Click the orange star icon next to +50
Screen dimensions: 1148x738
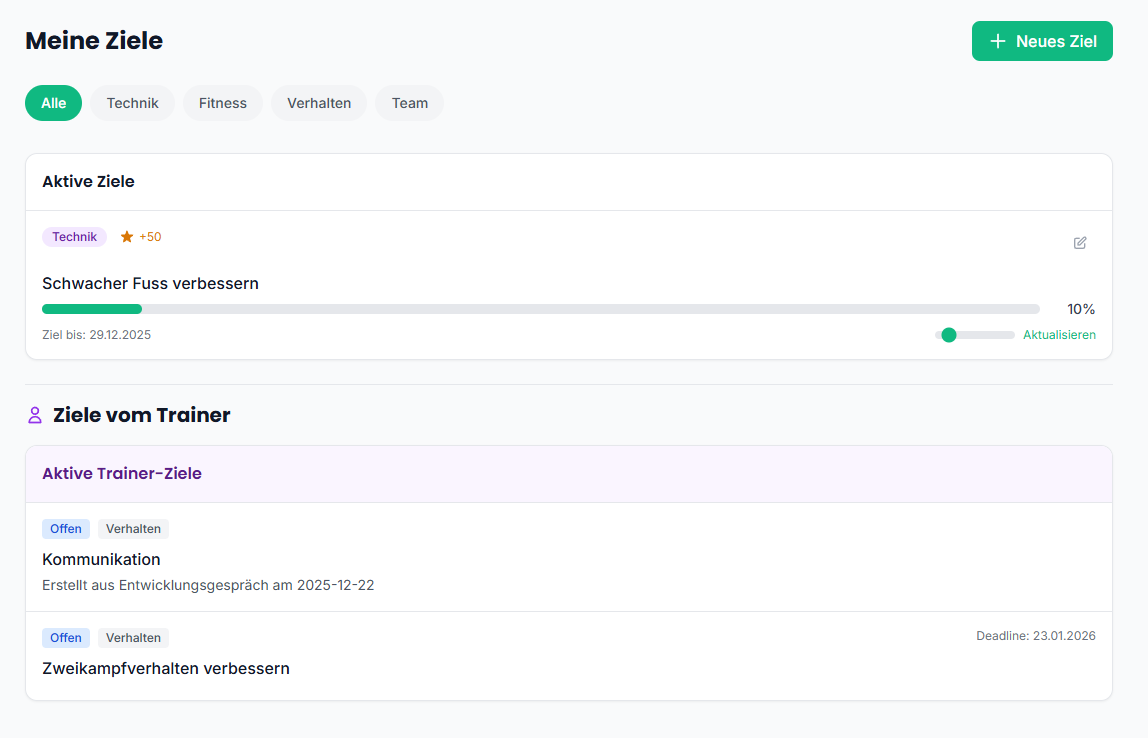click(126, 237)
